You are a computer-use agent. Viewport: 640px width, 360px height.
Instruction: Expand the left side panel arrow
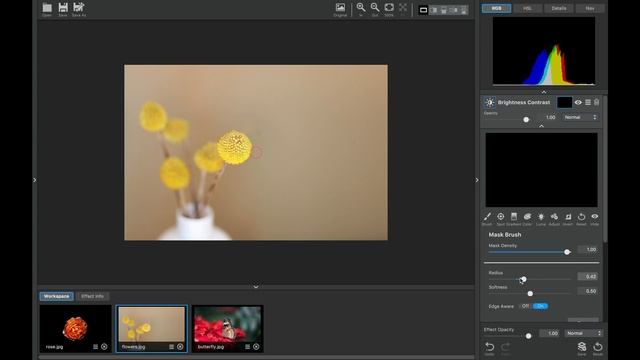35,180
